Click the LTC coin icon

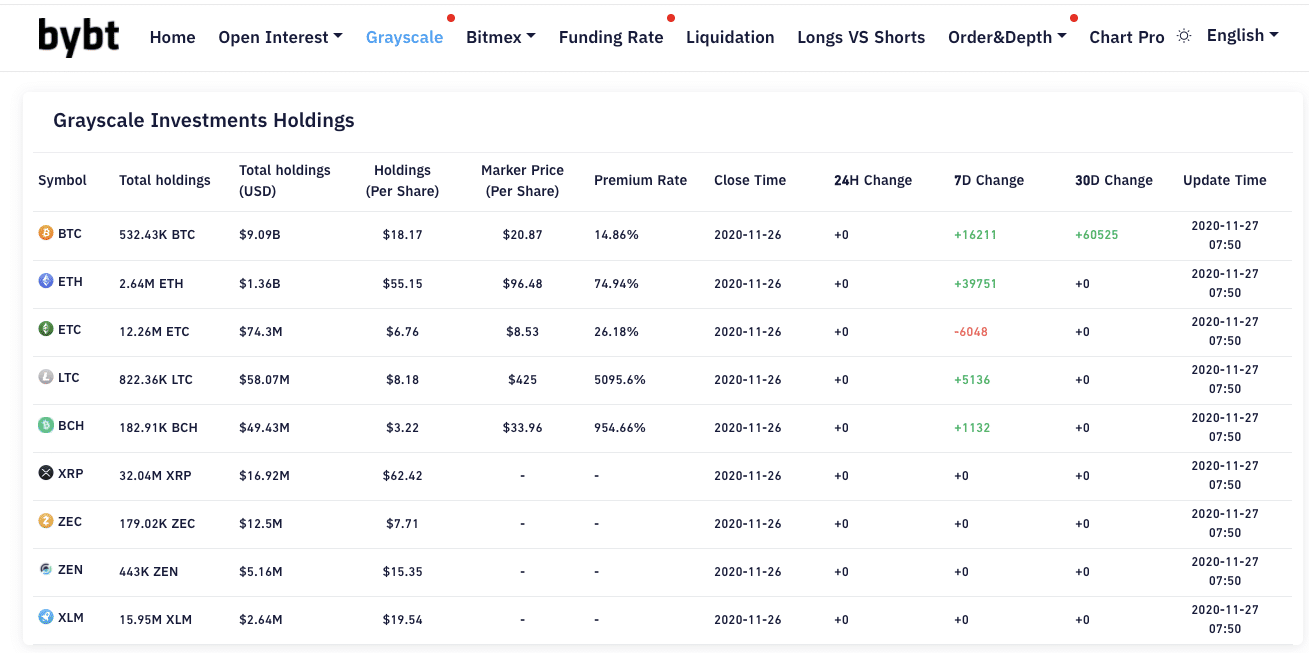(45, 377)
